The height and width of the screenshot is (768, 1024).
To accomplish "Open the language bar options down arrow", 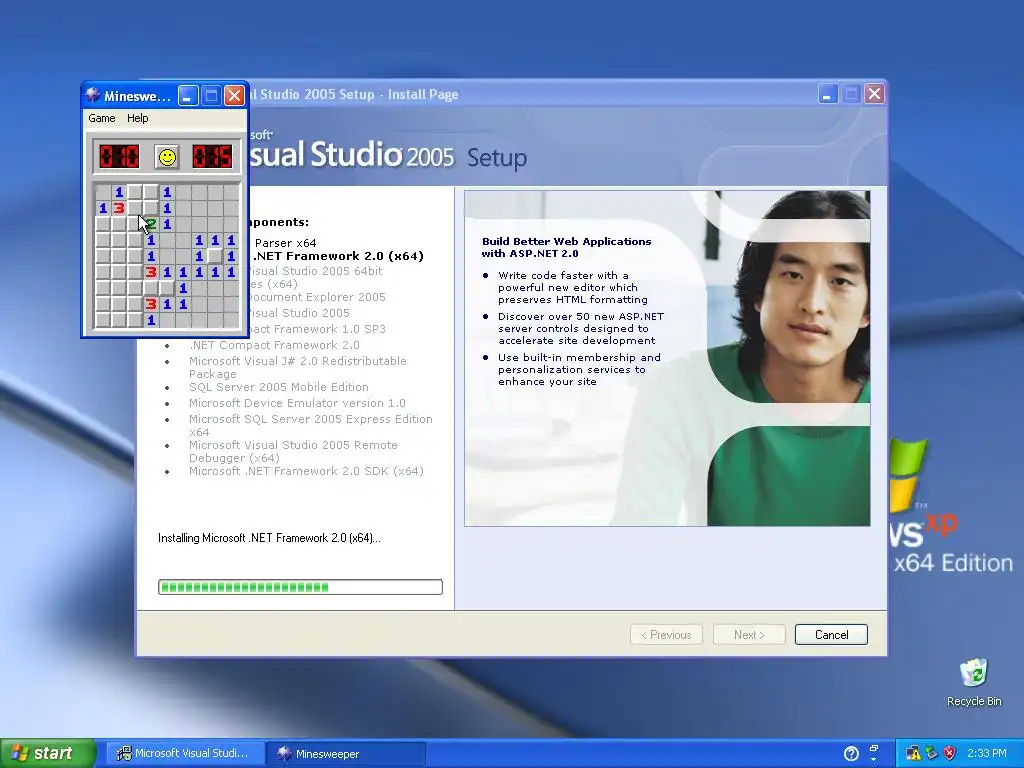I will [x=874, y=760].
